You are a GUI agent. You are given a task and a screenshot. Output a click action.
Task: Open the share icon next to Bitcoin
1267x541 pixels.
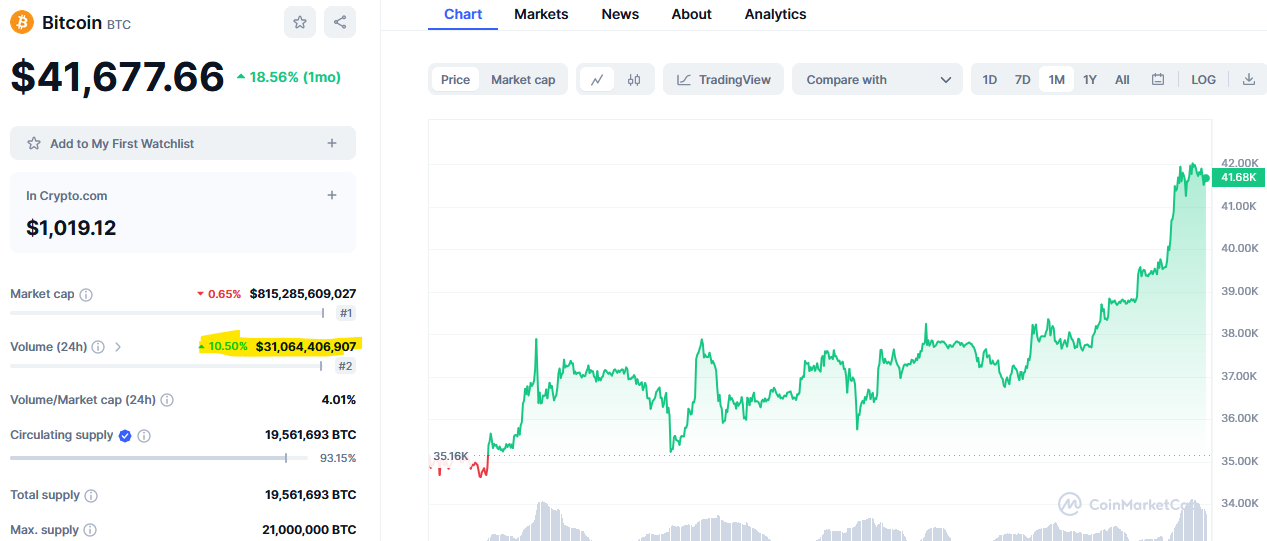tap(340, 22)
